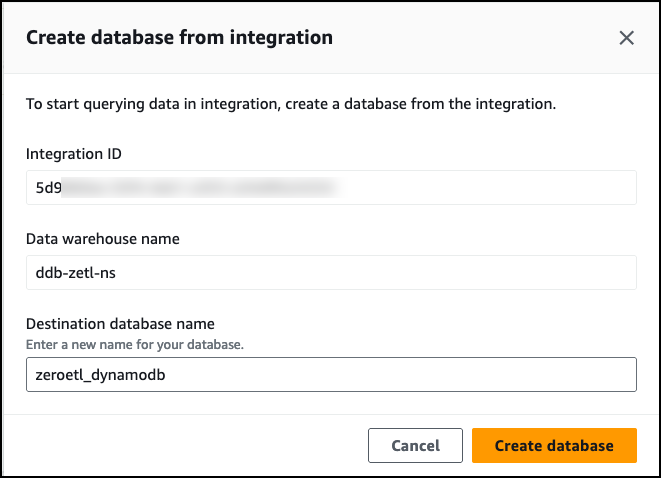Select the Integration ID field

[330, 187]
